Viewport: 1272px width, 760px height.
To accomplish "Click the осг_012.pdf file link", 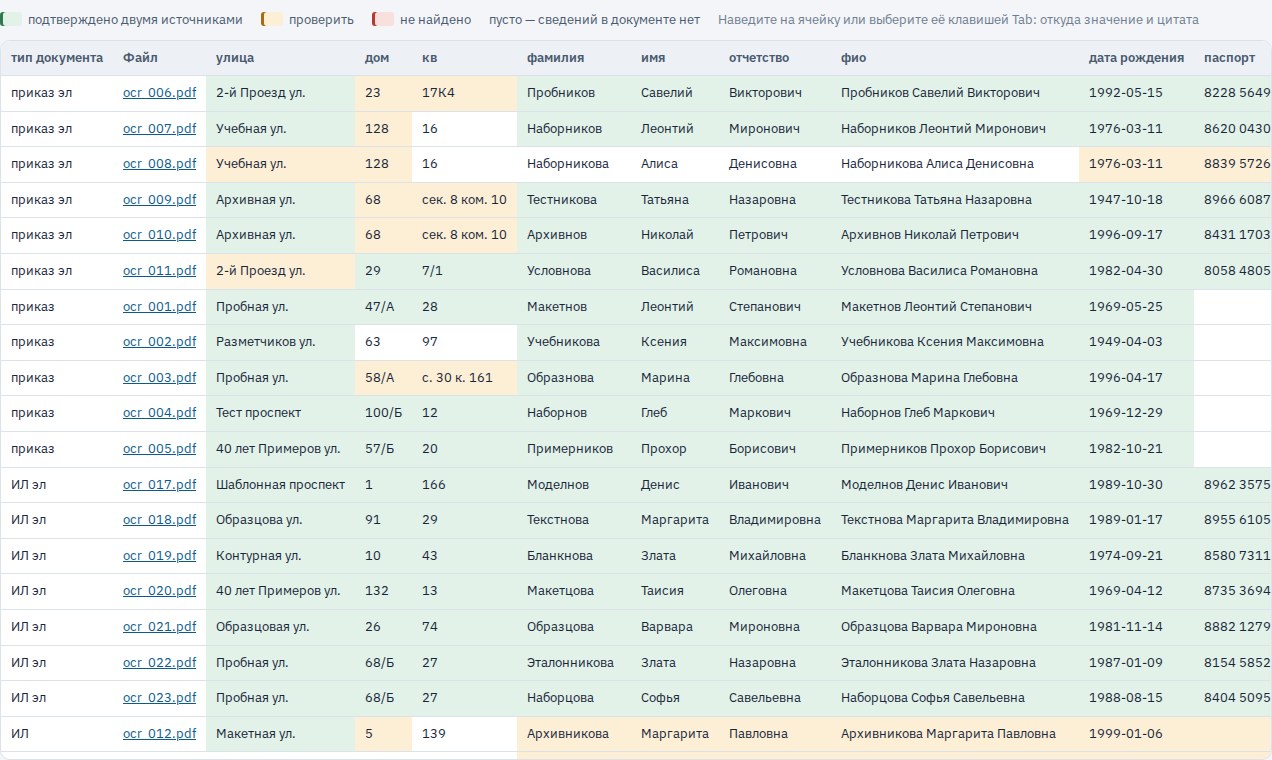I will [160, 734].
